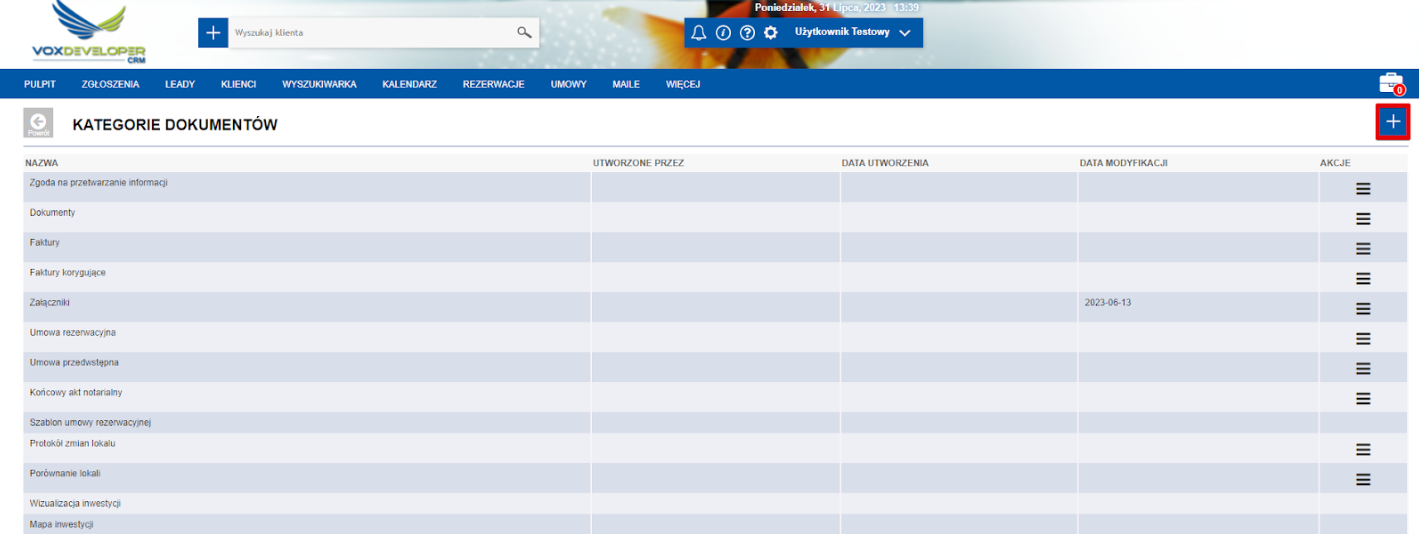Select the Załączniki row name
The height and width of the screenshot is (534, 1419).
click(x=50, y=302)
